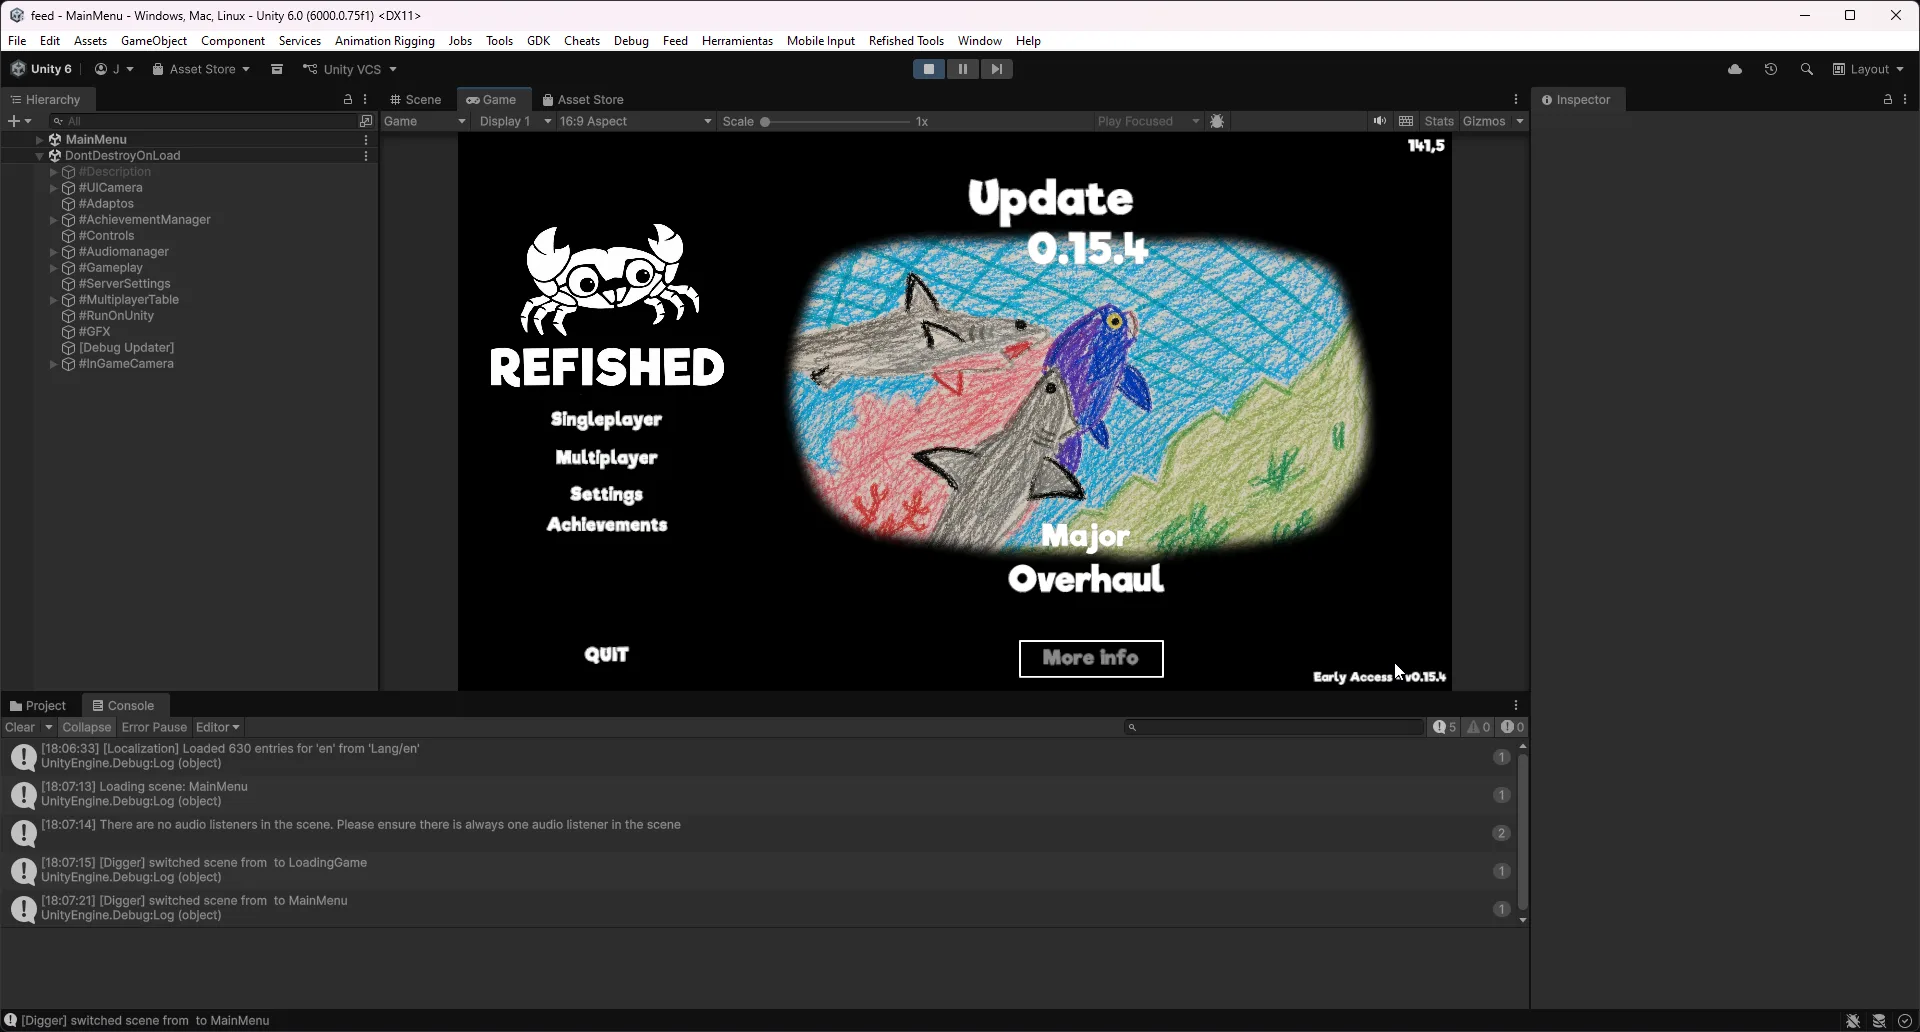
Task: Open Inspector panel more options menu
Action: point(1906,100)
